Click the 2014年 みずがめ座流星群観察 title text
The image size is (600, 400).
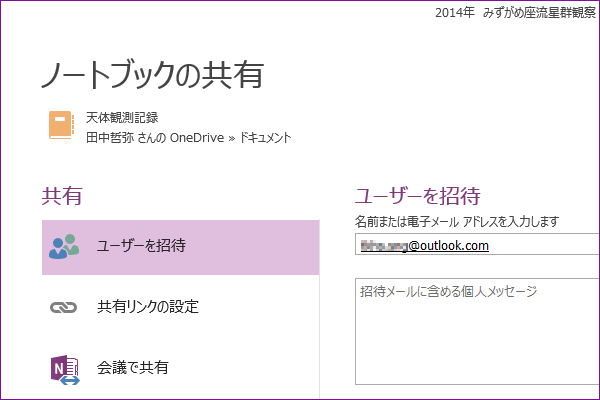515,13
